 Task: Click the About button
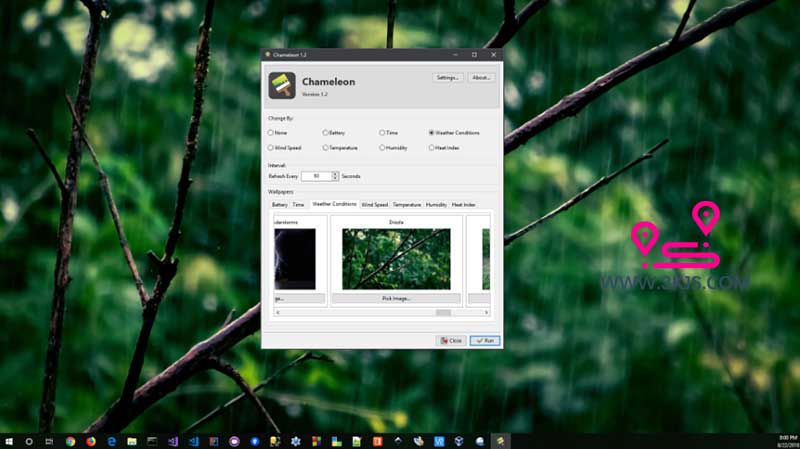point(481,77)
